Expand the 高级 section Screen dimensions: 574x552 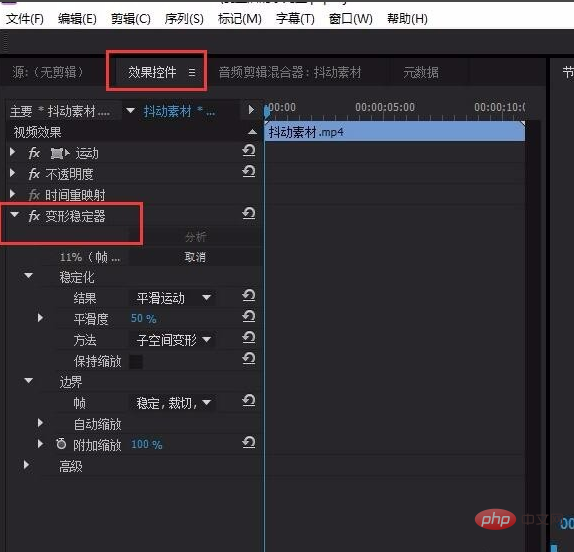pyautogui.click(x=26, y=465)
